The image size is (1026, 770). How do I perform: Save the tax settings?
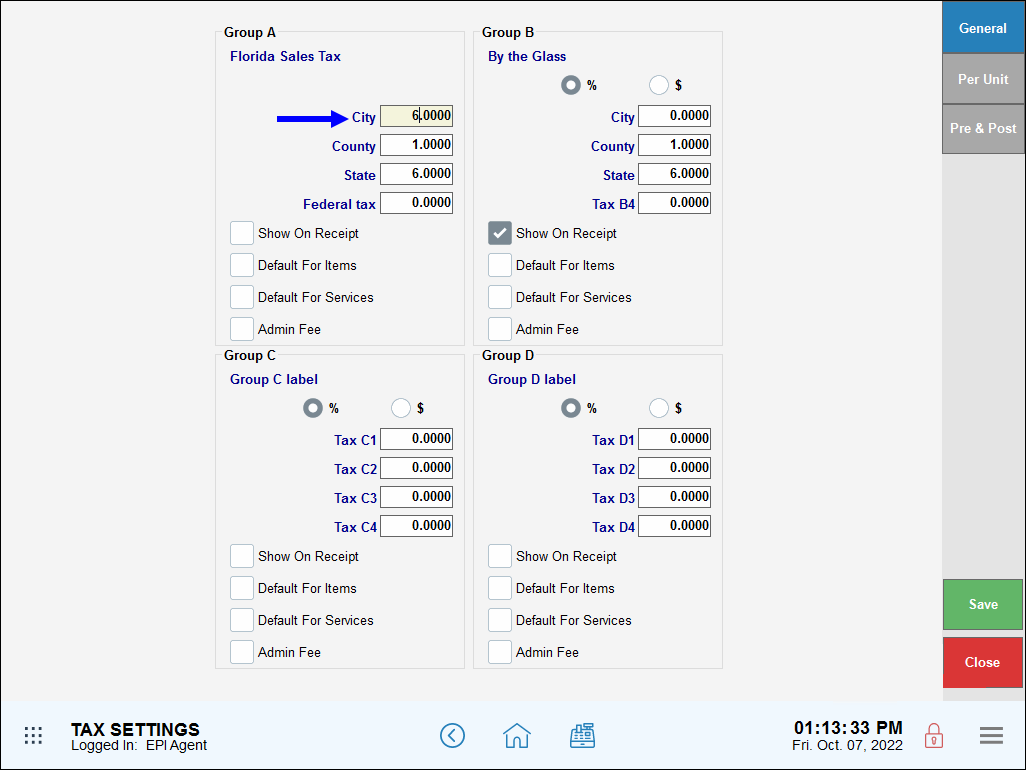(983, 604)
